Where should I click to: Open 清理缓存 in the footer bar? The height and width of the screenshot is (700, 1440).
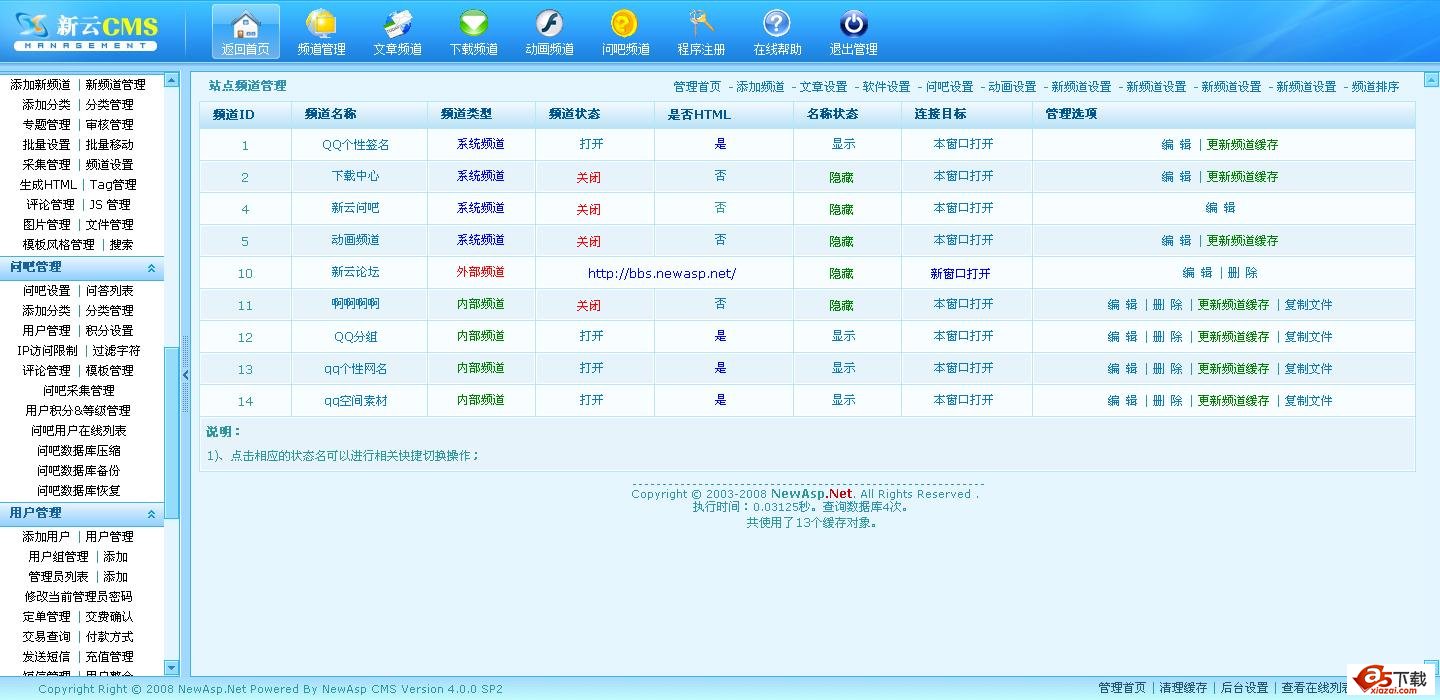pos(1183,688)
